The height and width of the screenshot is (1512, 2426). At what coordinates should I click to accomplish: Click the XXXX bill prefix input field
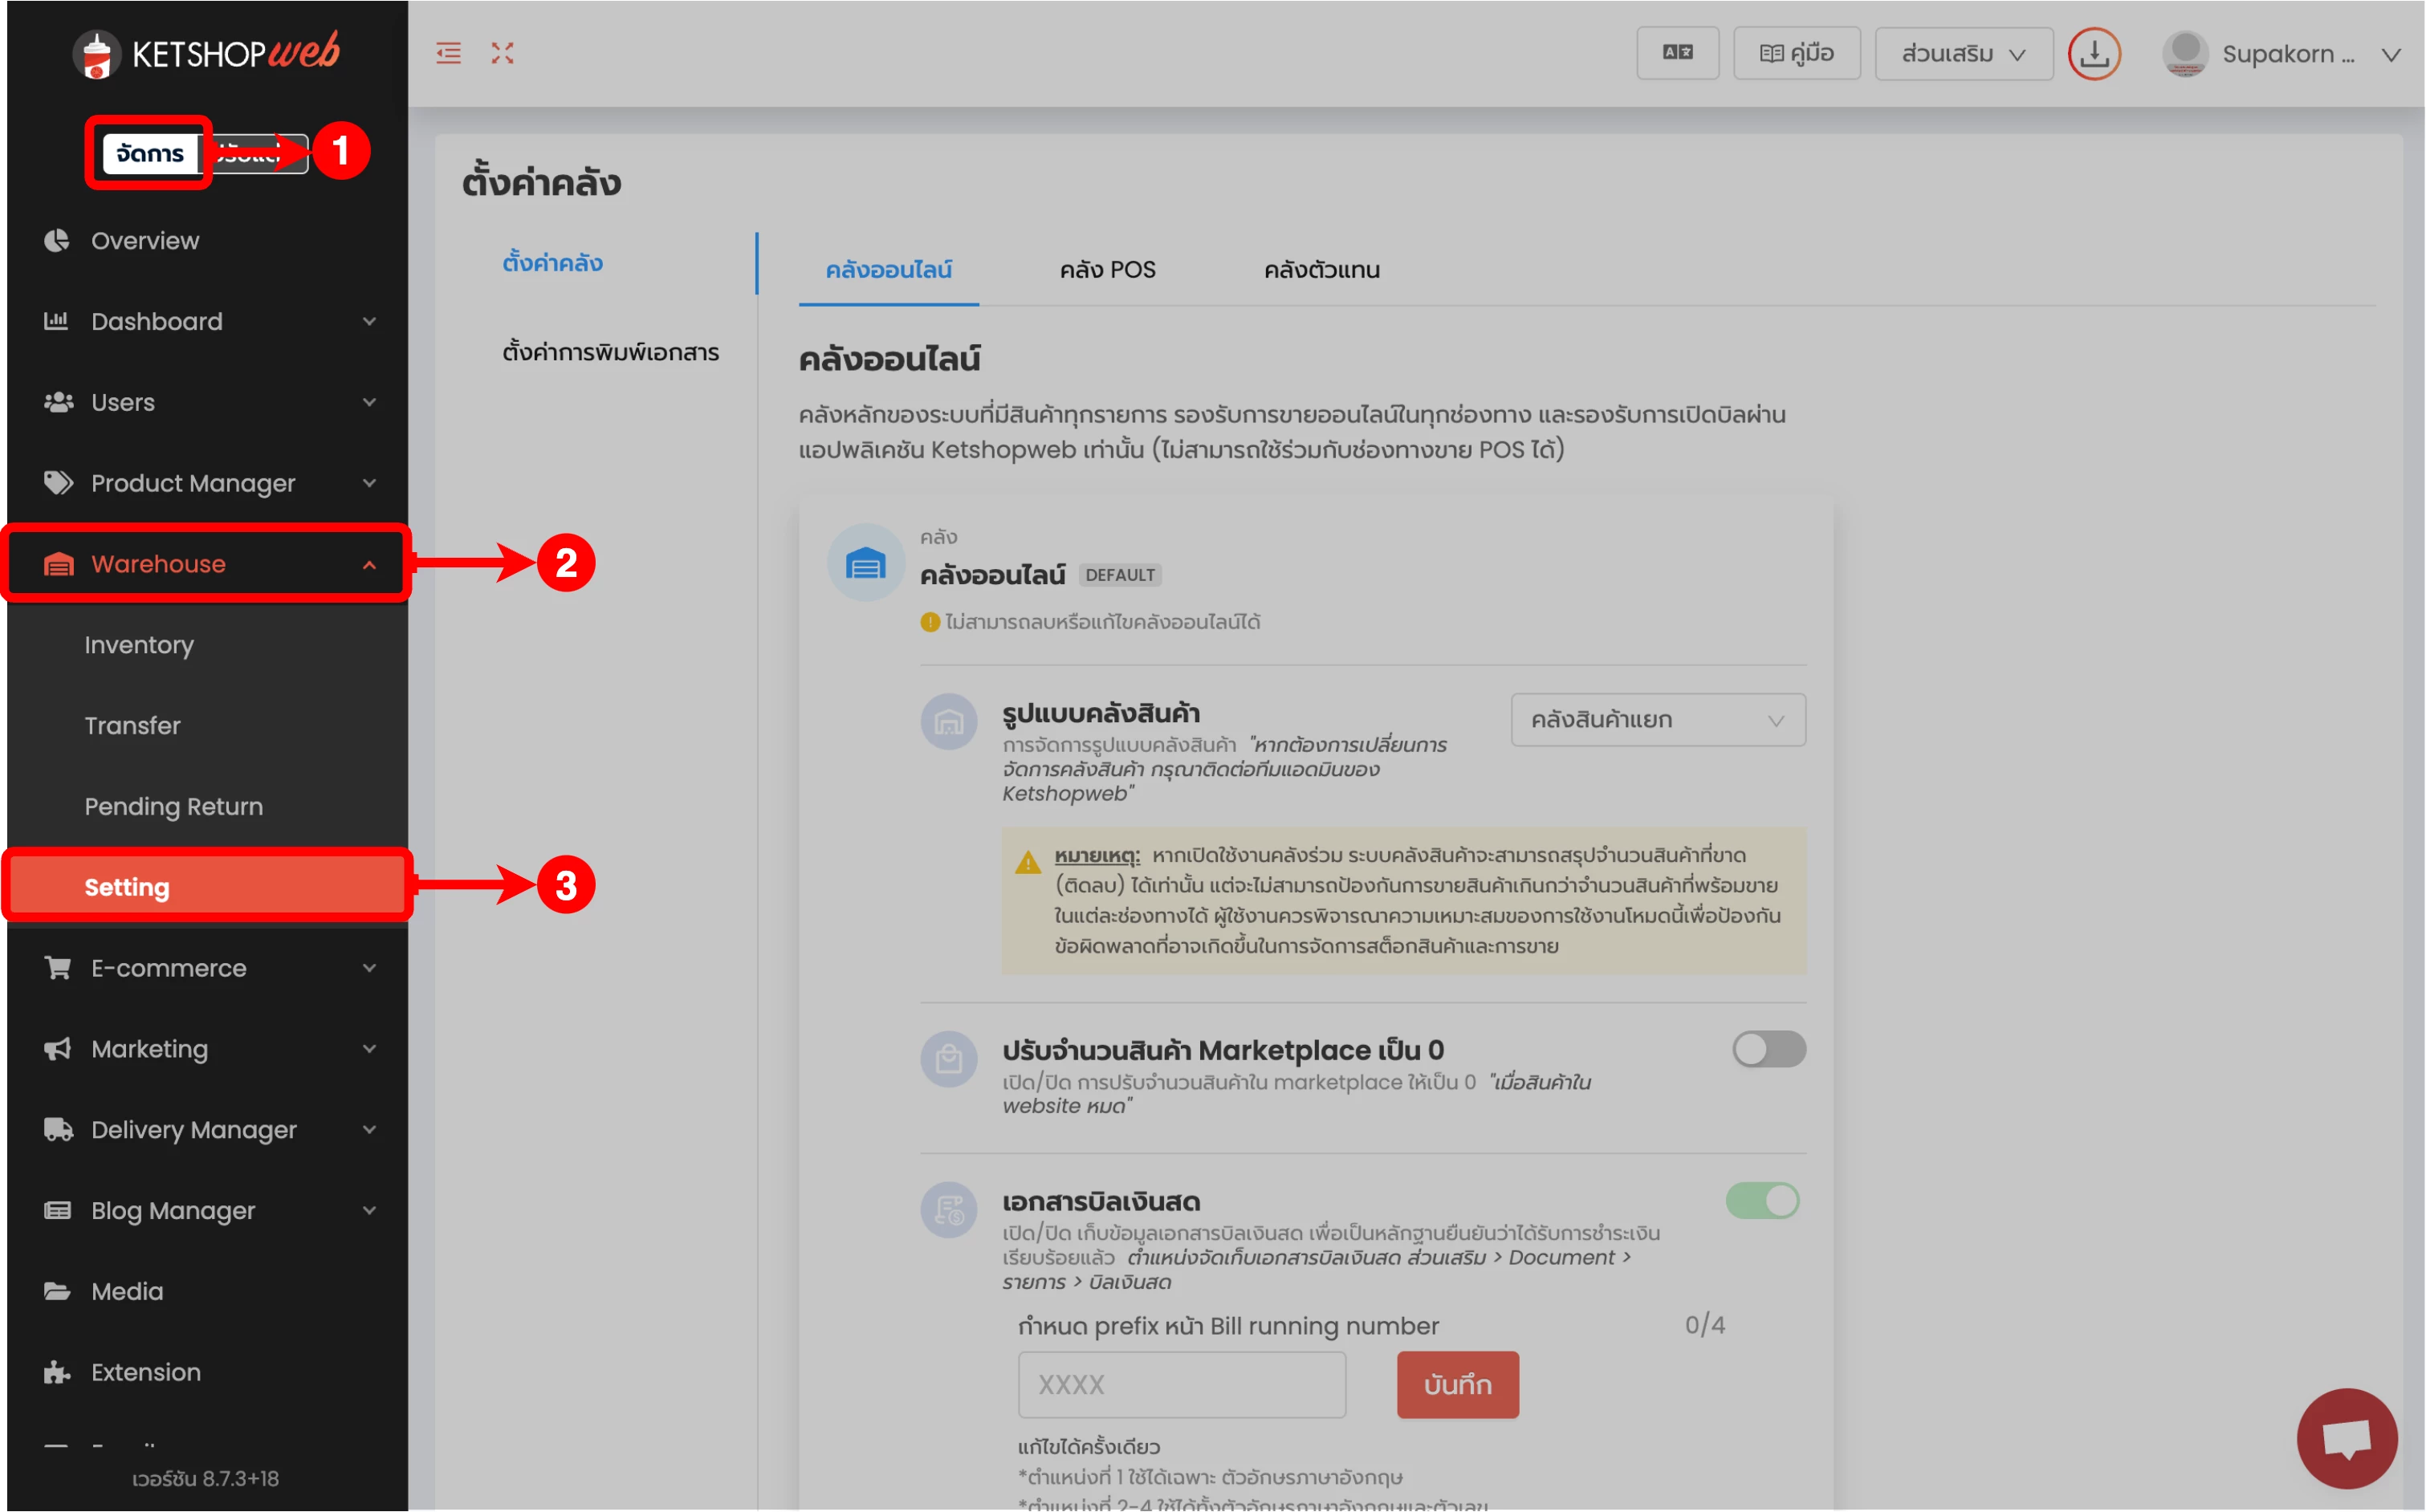pos(1181,1385)
